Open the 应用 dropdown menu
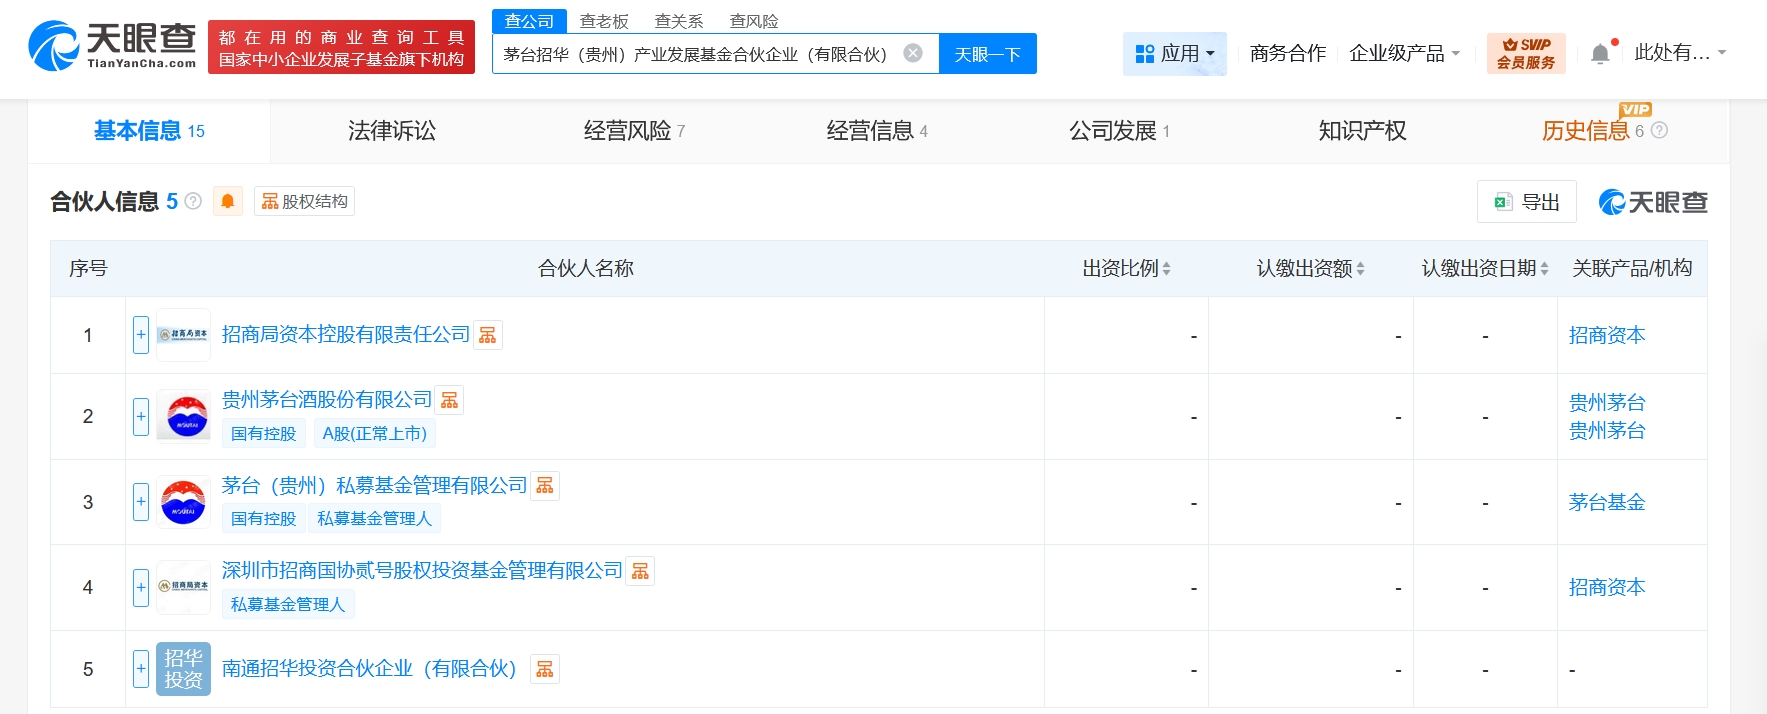The height and width of the screenshot is (714, 1767). tap(1175, 54)
